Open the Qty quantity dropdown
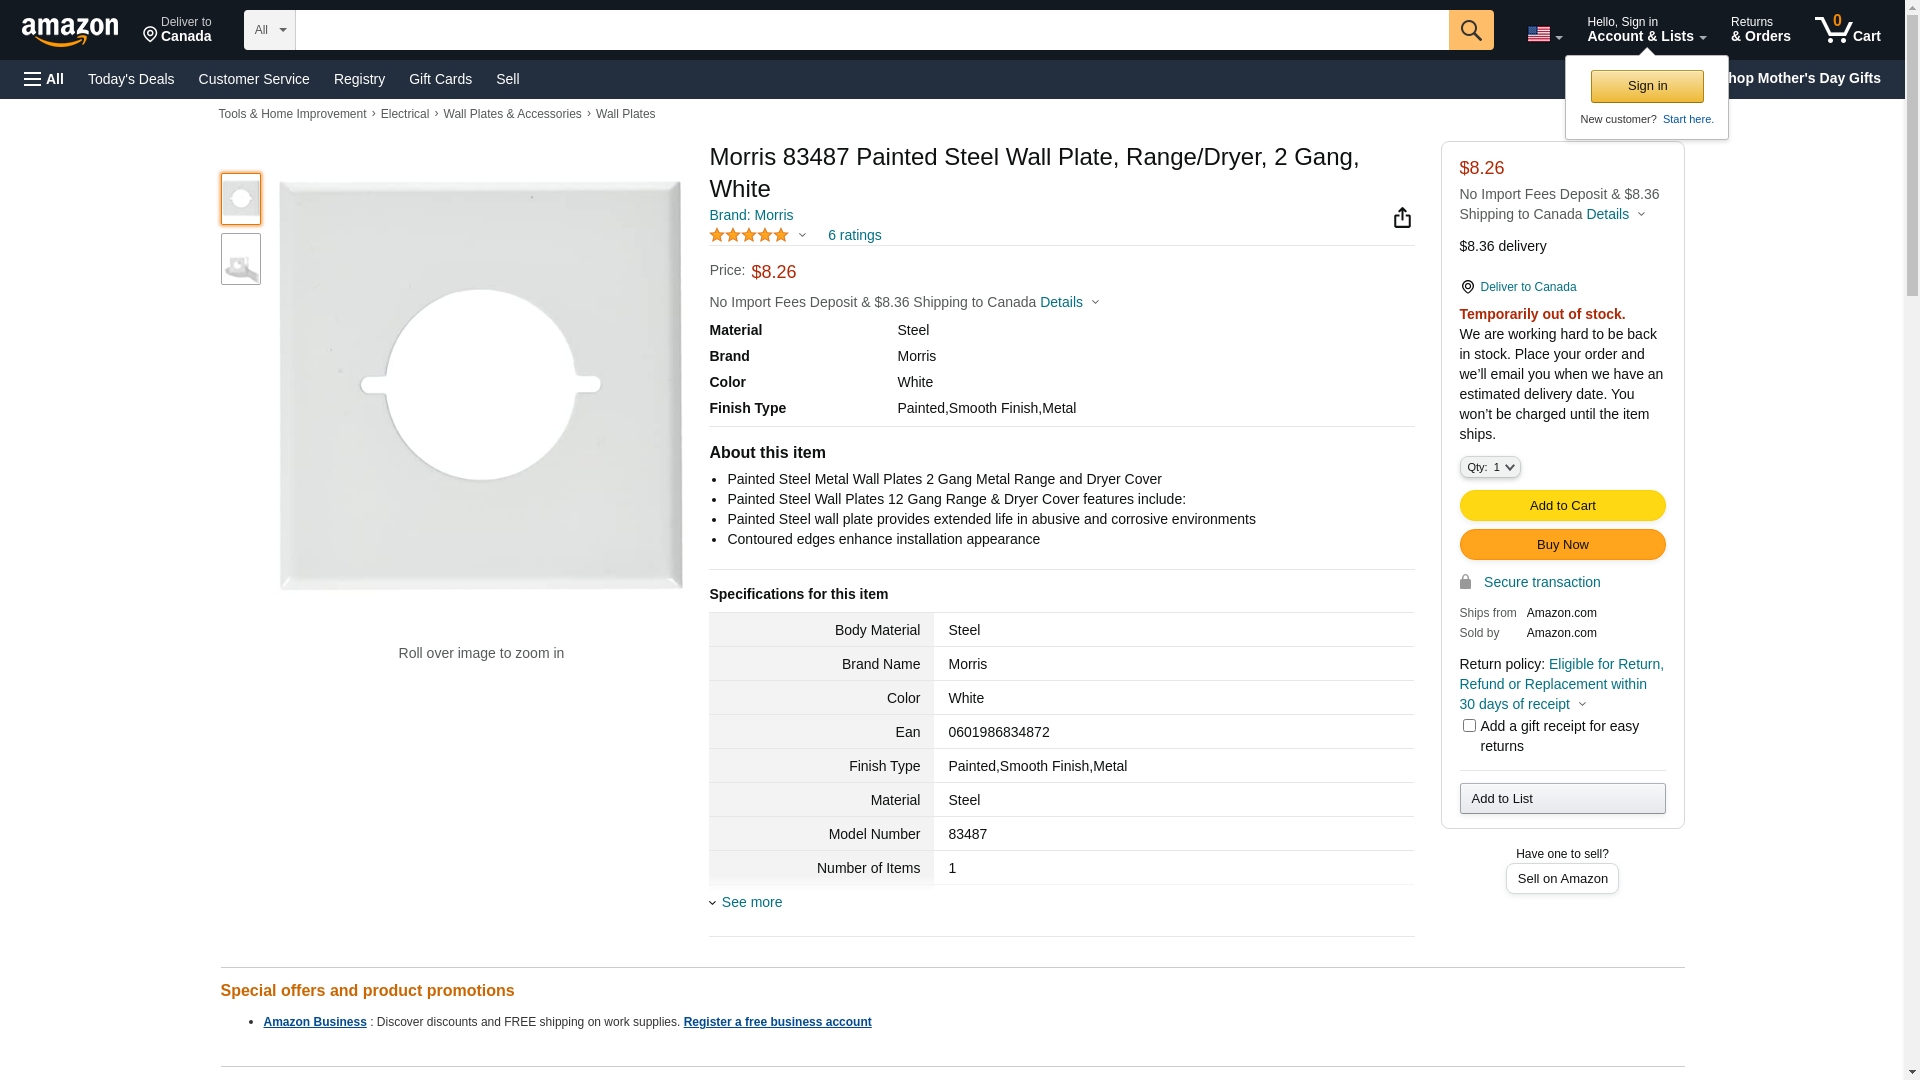 [1490, 467]
